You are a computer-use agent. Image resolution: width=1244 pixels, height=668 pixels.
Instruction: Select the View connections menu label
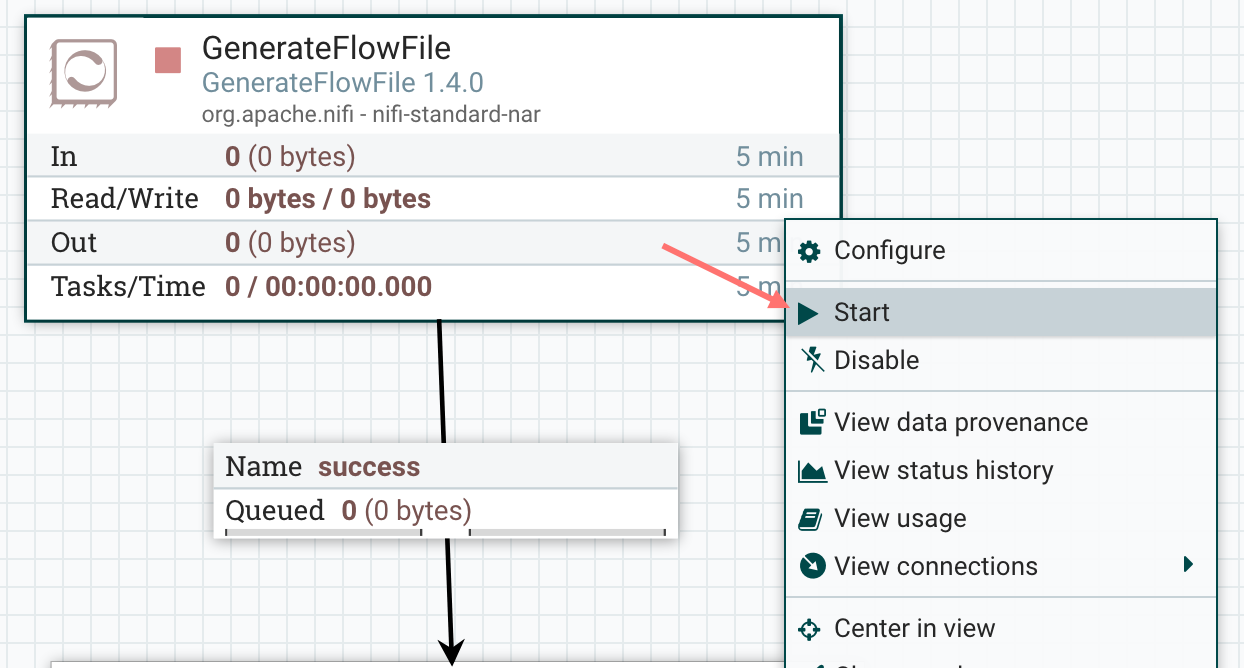936,566
